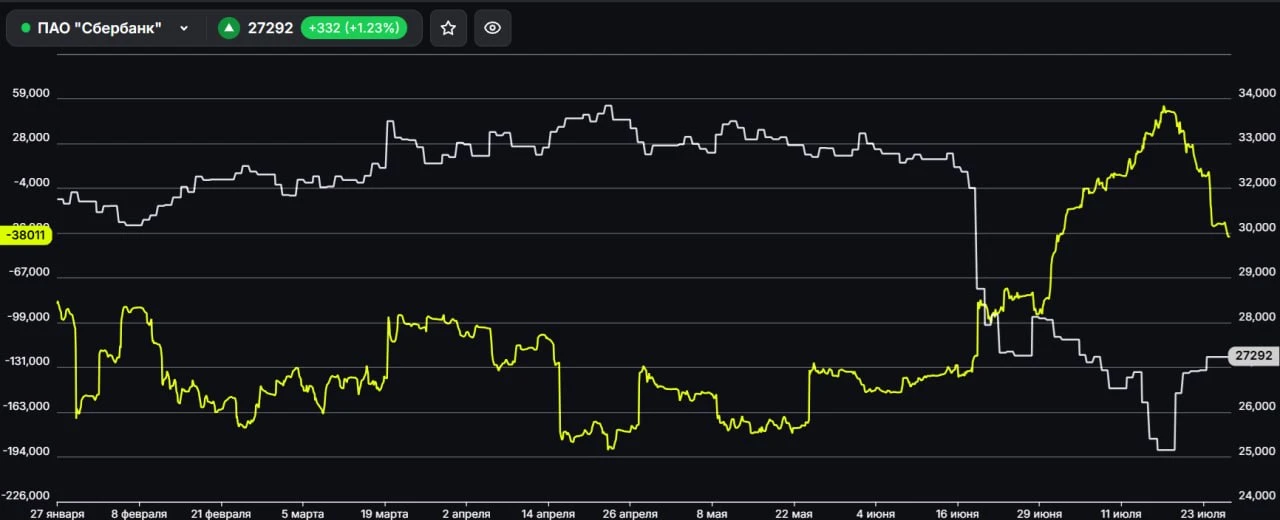Screen dimensions: 1280x520
Task: Pick the 4 июня date label
Action: coord(876,513)
